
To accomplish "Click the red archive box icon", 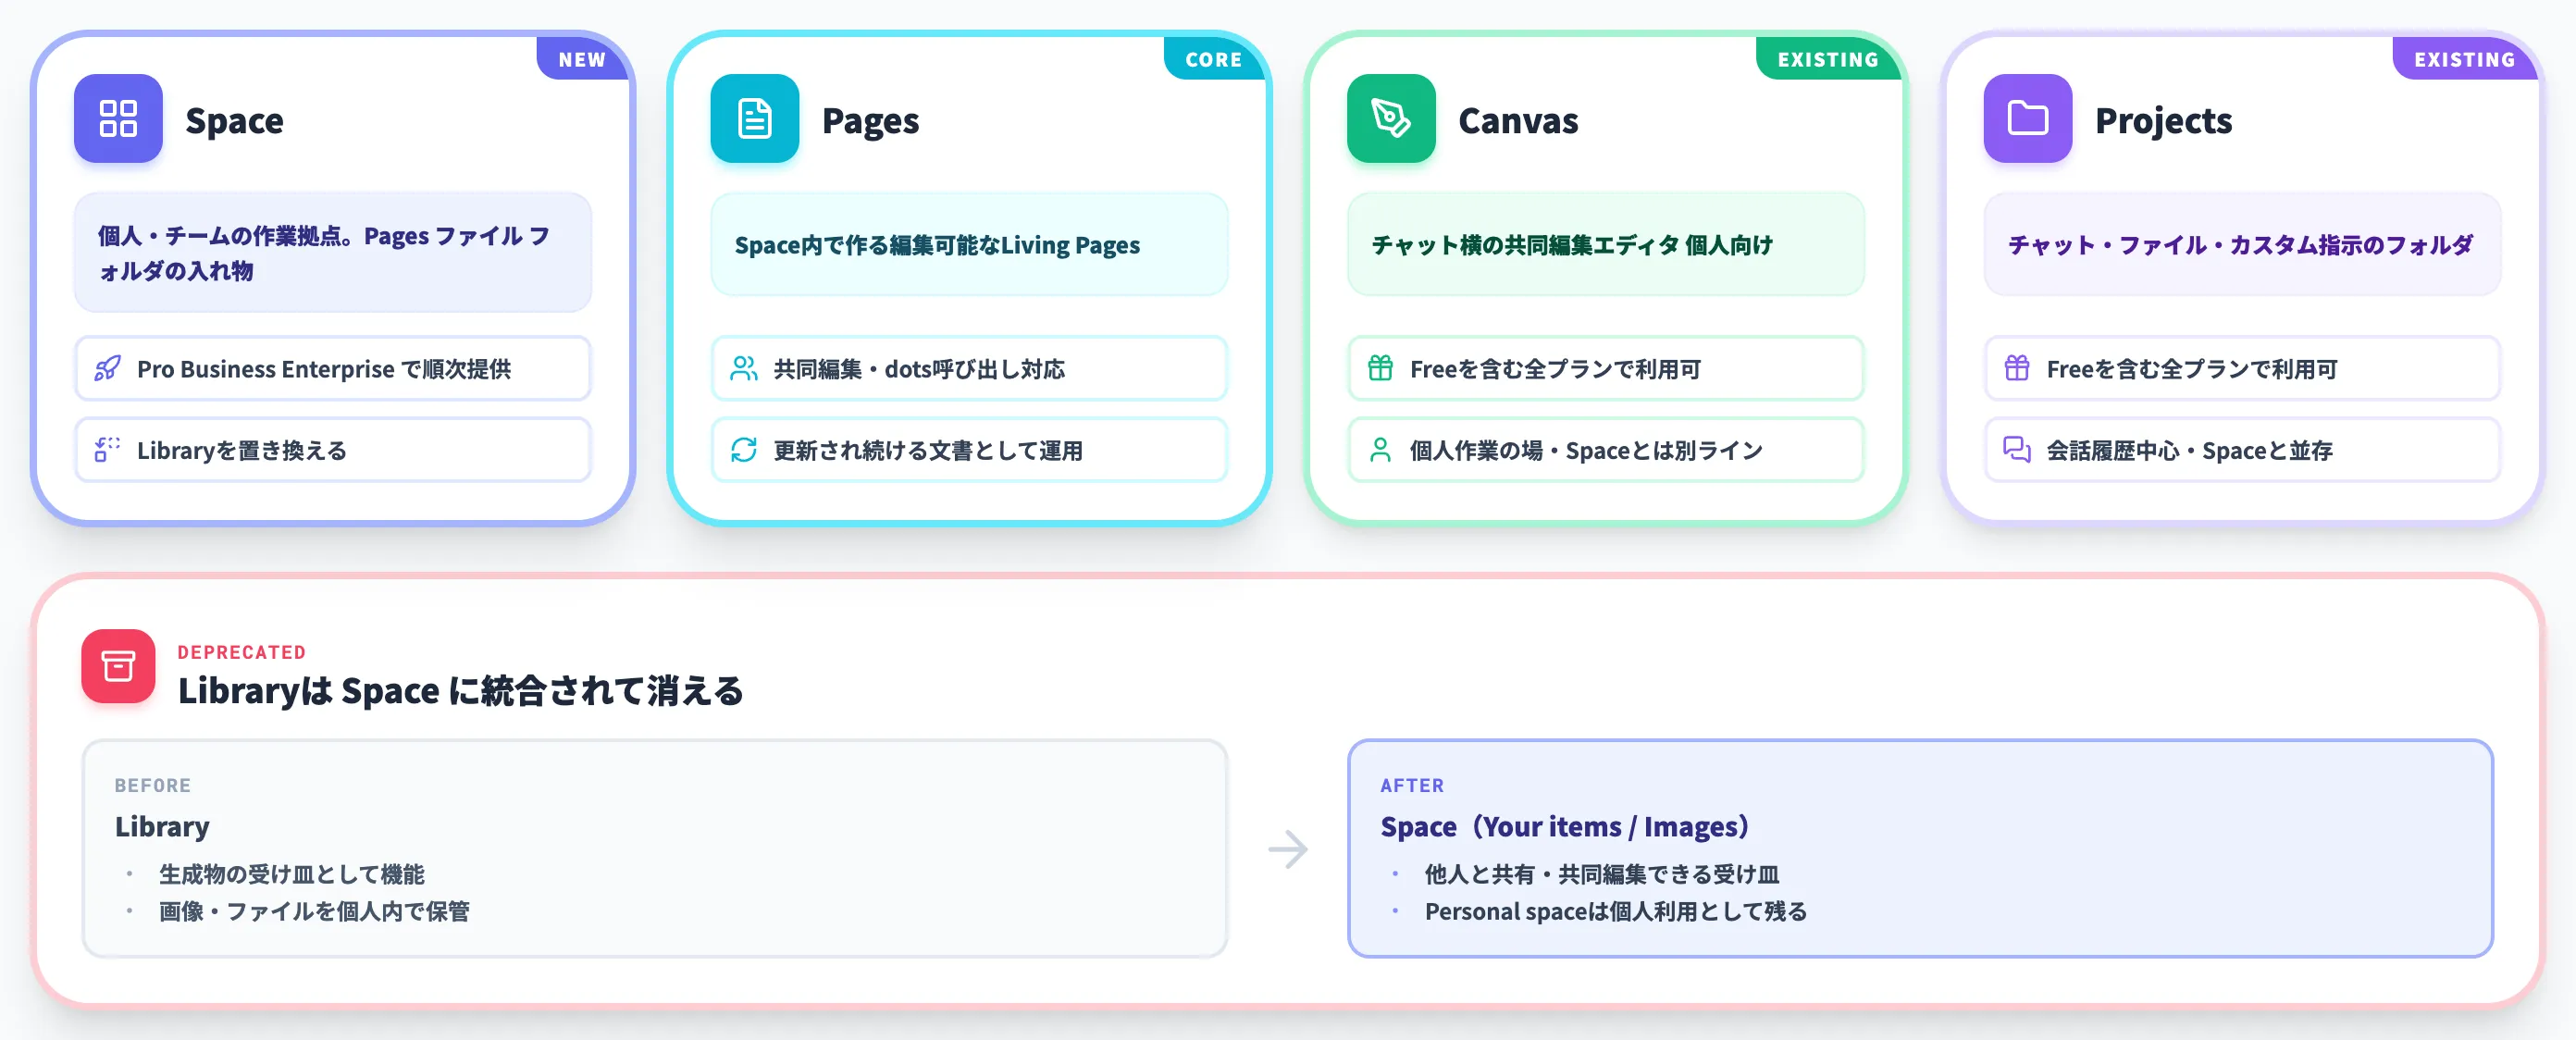I will tap(118, 666).
